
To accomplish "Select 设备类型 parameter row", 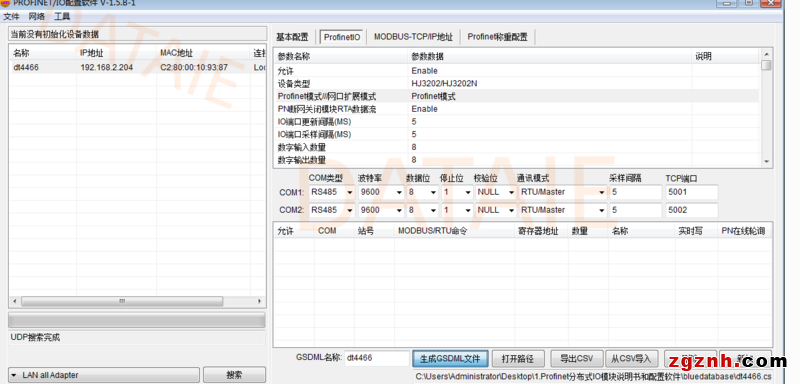I will (x=516, y=84).
